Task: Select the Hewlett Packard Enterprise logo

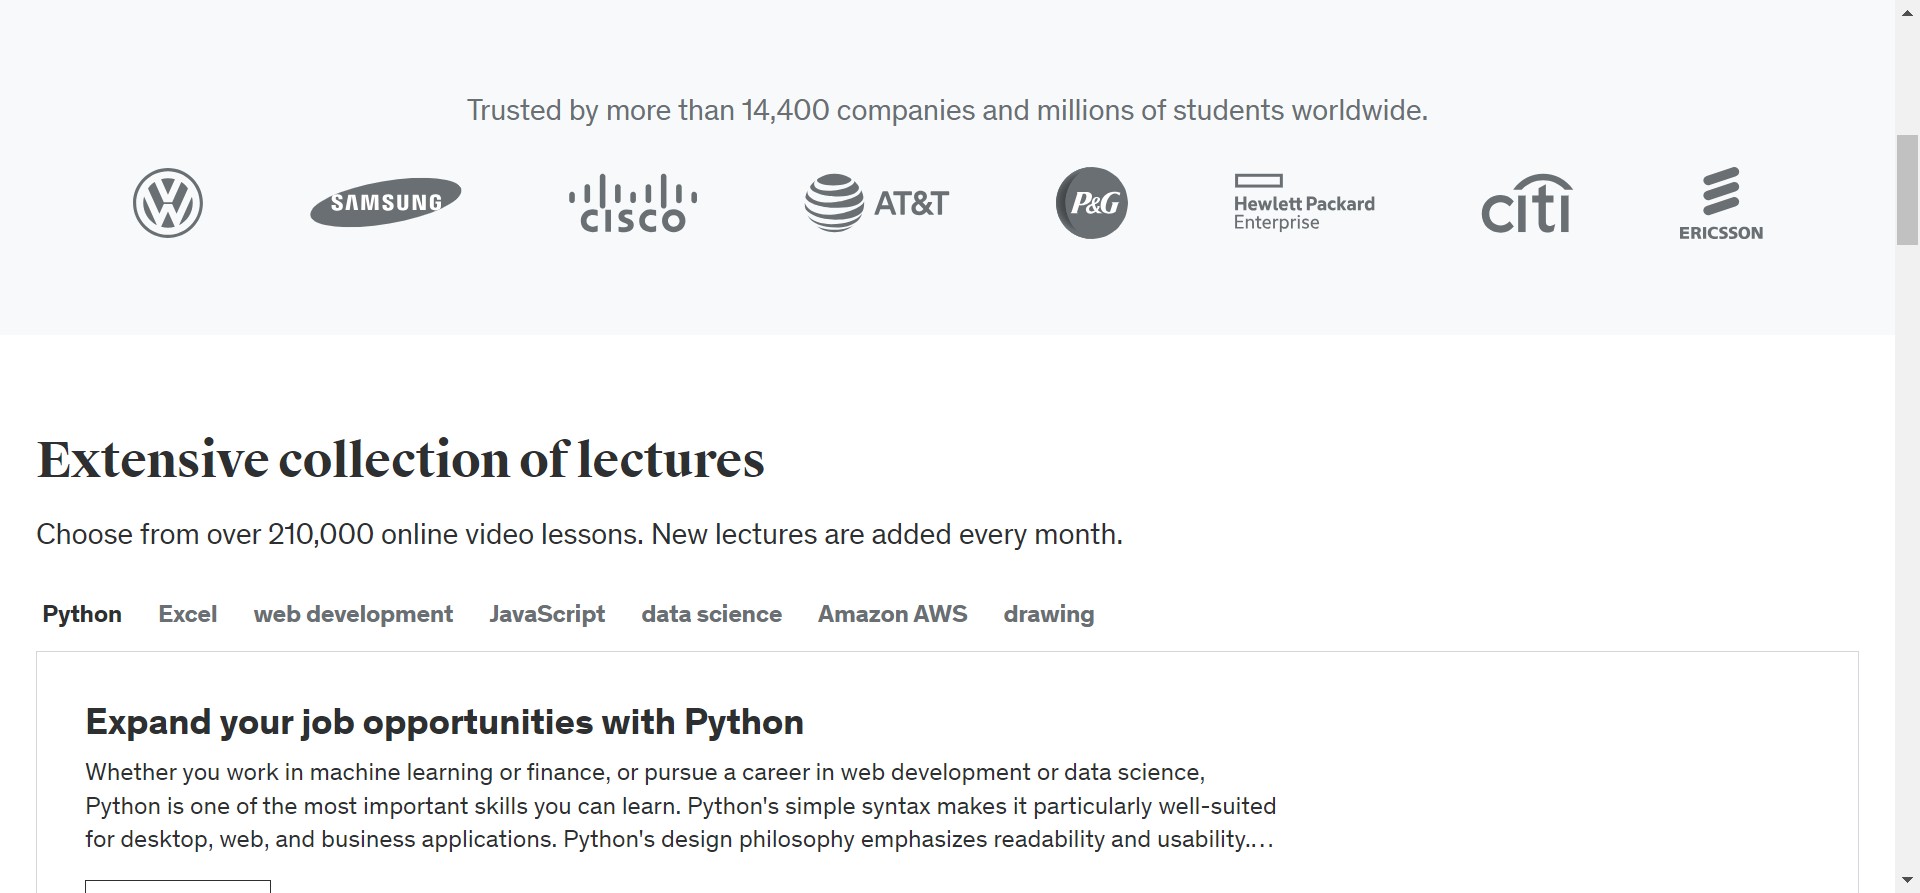Action: [x=1304, y=203]
